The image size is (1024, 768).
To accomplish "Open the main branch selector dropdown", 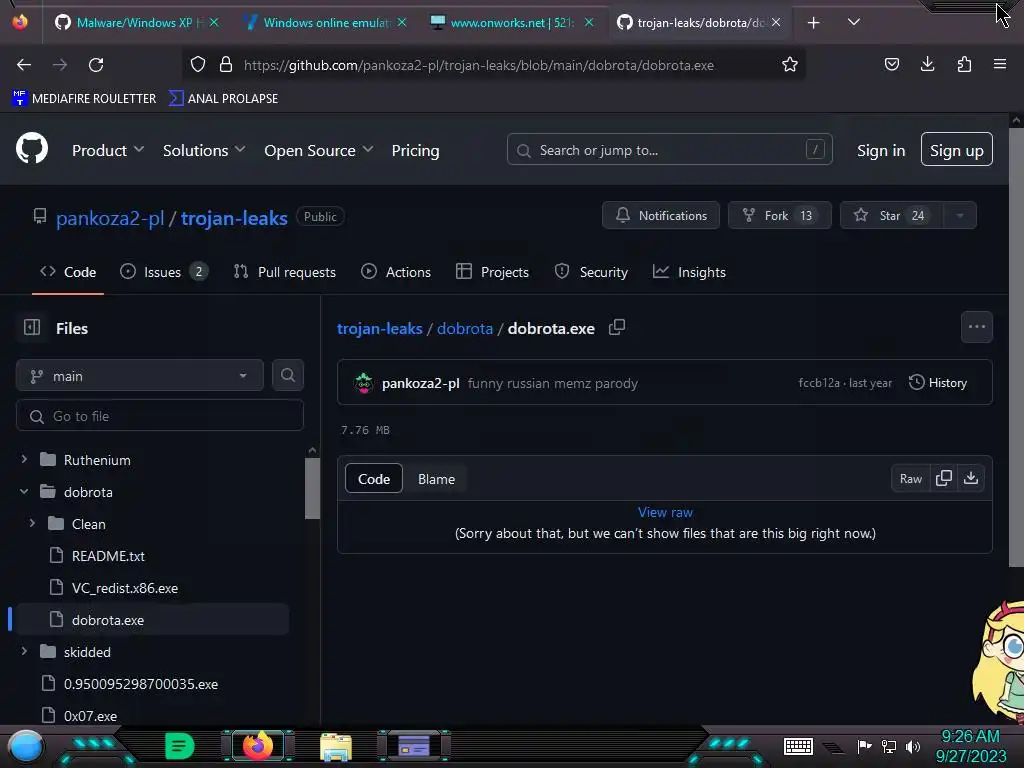I will (140, 376).
